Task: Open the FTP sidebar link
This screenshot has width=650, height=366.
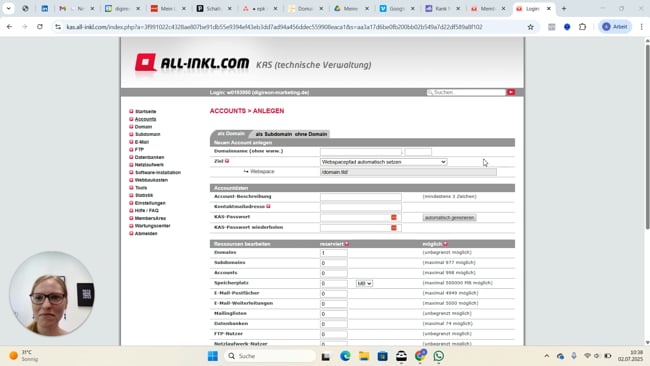Action: tap(139, 150)
